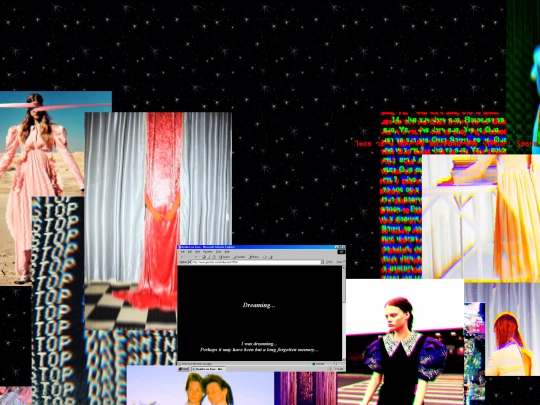Click the browser's vertical scrollbar

coord(343,313)
